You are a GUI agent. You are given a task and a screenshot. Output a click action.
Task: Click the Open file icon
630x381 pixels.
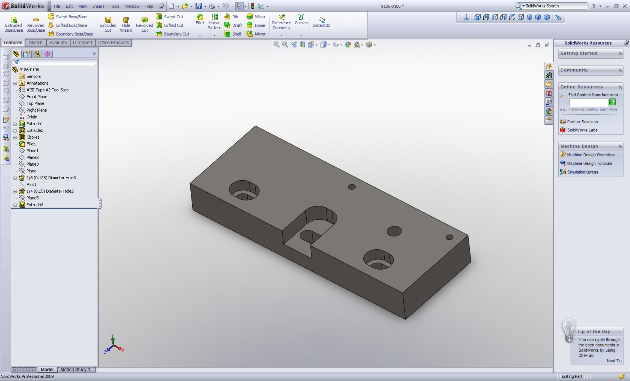coord(184,6)
